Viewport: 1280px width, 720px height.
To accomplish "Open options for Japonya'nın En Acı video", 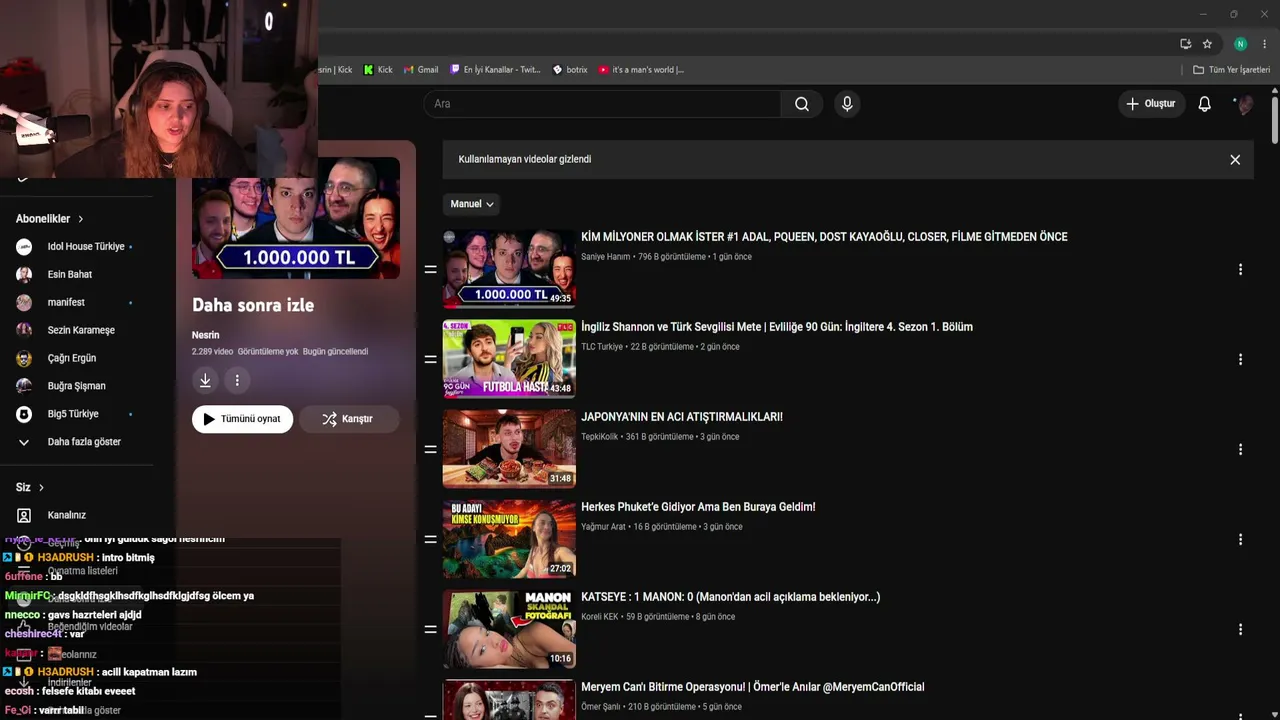I will click(x=1240, y=449).
